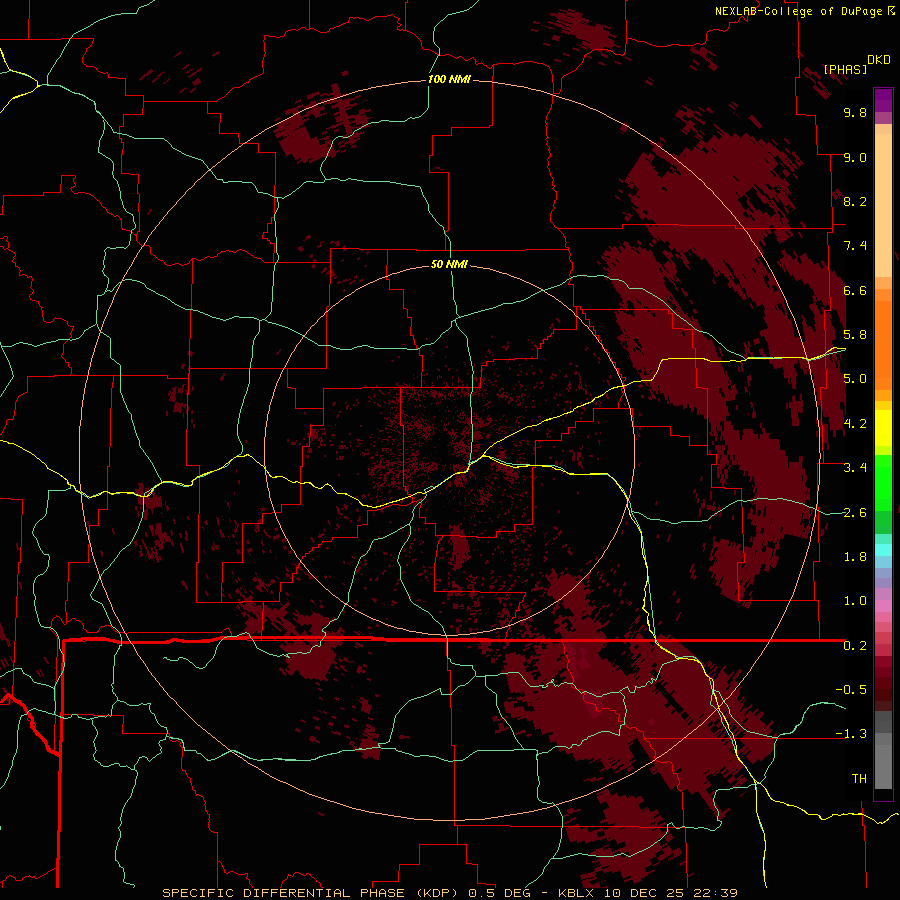Click the 7.4 value on the KDP legend
Viewport: 900px width, 900px height.
tap(855, 246)
